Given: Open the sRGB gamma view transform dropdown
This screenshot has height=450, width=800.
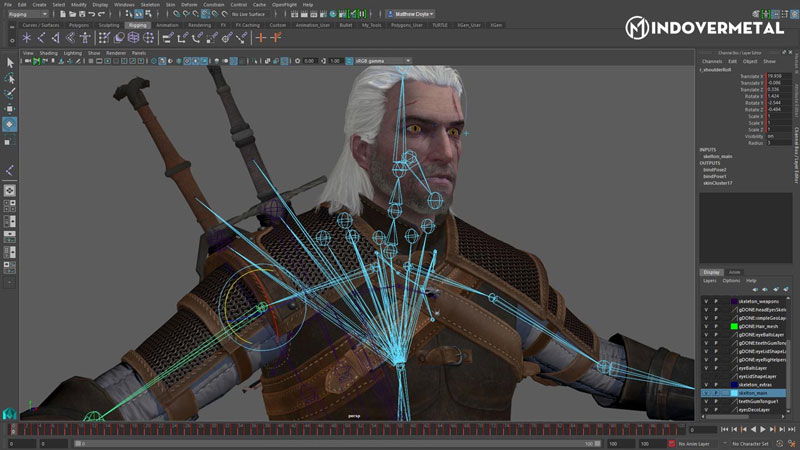Looking at the screenshot, I should [383, 61].
